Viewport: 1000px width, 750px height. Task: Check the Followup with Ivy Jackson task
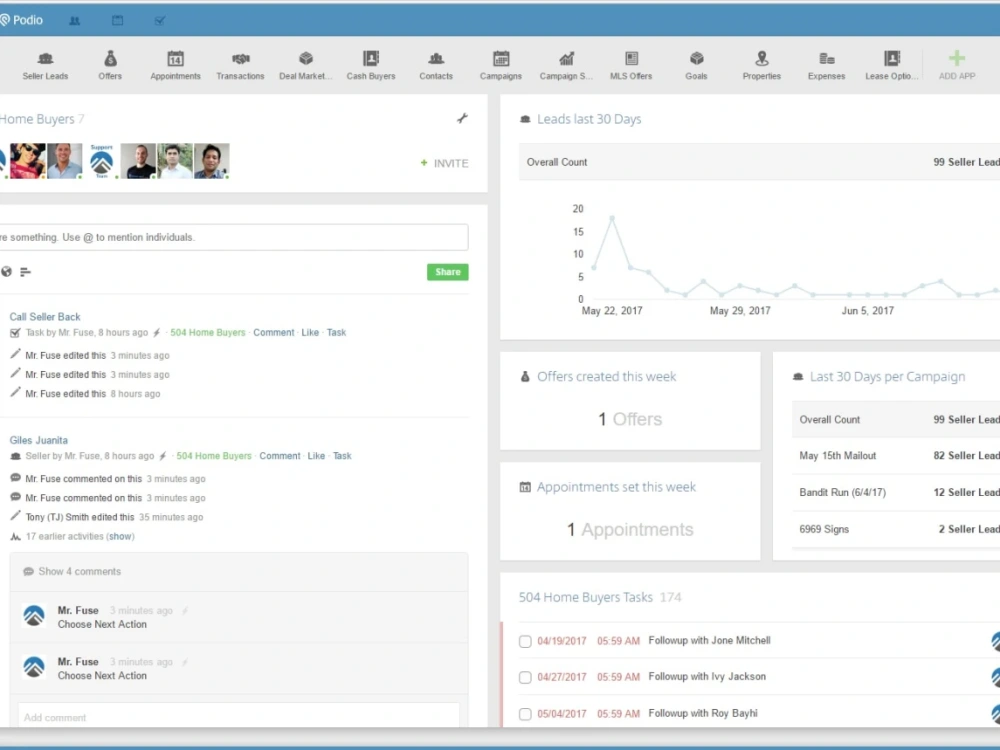click(525, 677)
